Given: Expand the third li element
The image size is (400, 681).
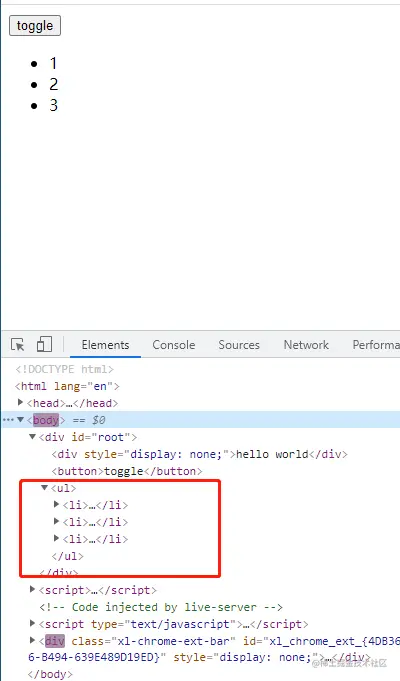Looking at the screenshot, I should (56, 538).
